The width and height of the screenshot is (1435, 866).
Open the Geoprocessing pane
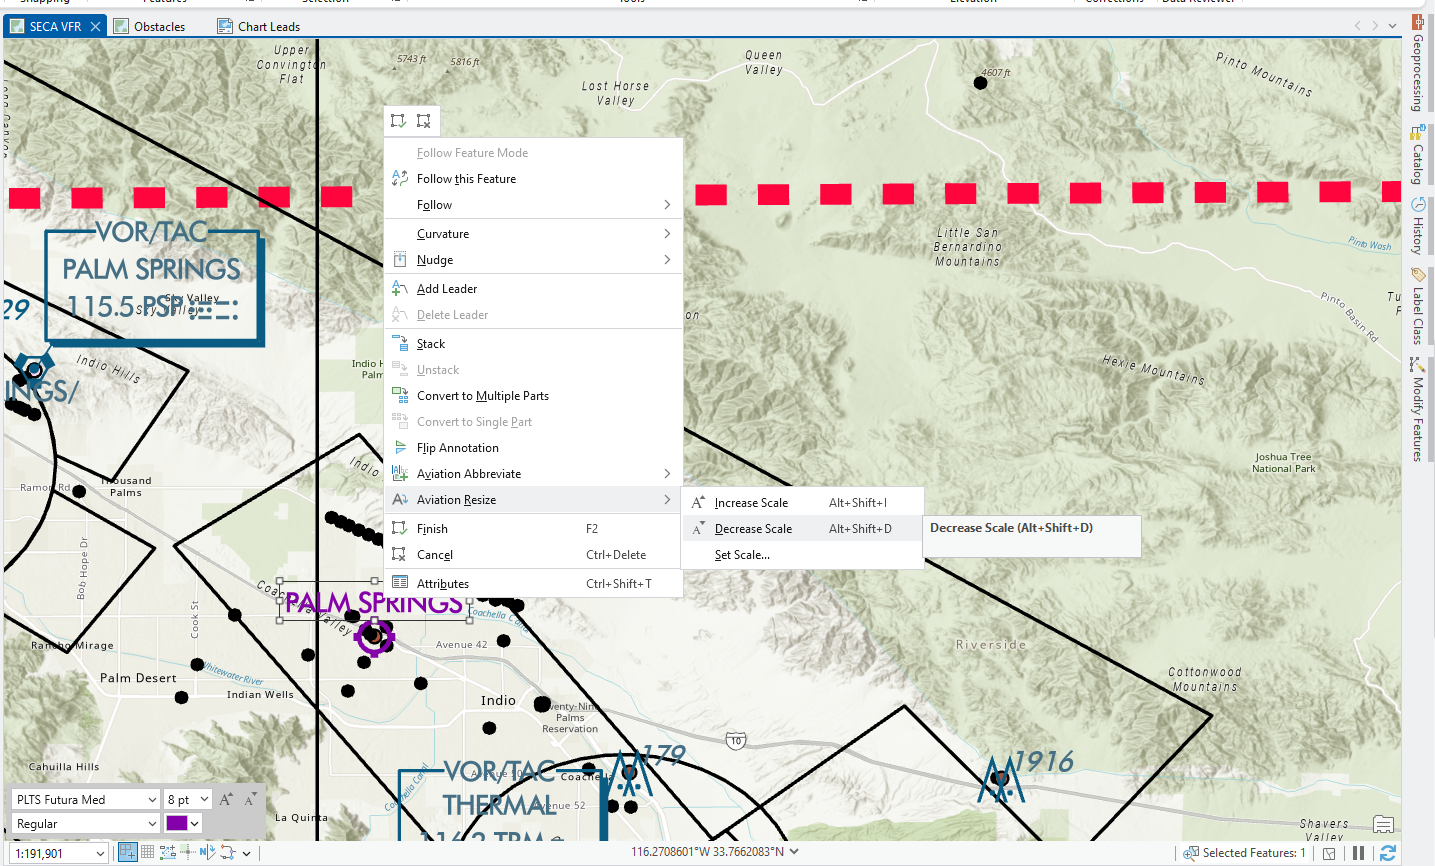point(1417,63)
